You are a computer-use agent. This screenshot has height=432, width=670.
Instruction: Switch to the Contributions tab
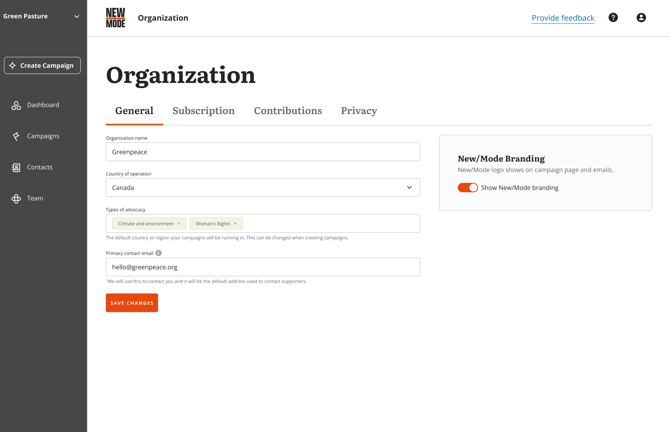point(287,111)
